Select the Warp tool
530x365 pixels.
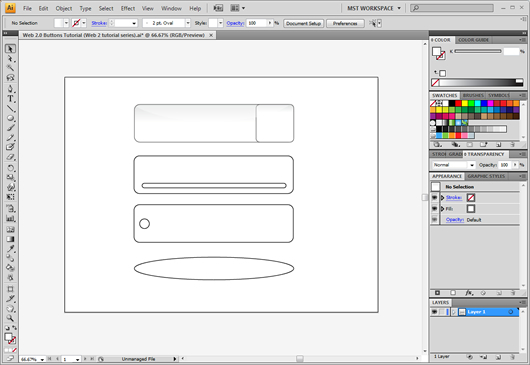tap(10, 187)
